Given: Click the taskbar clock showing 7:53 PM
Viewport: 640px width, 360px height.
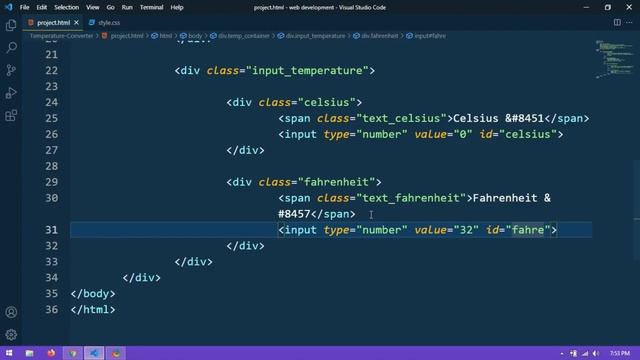Looking at the screenshot, I should pyautogui.click(x=620, y=353).
